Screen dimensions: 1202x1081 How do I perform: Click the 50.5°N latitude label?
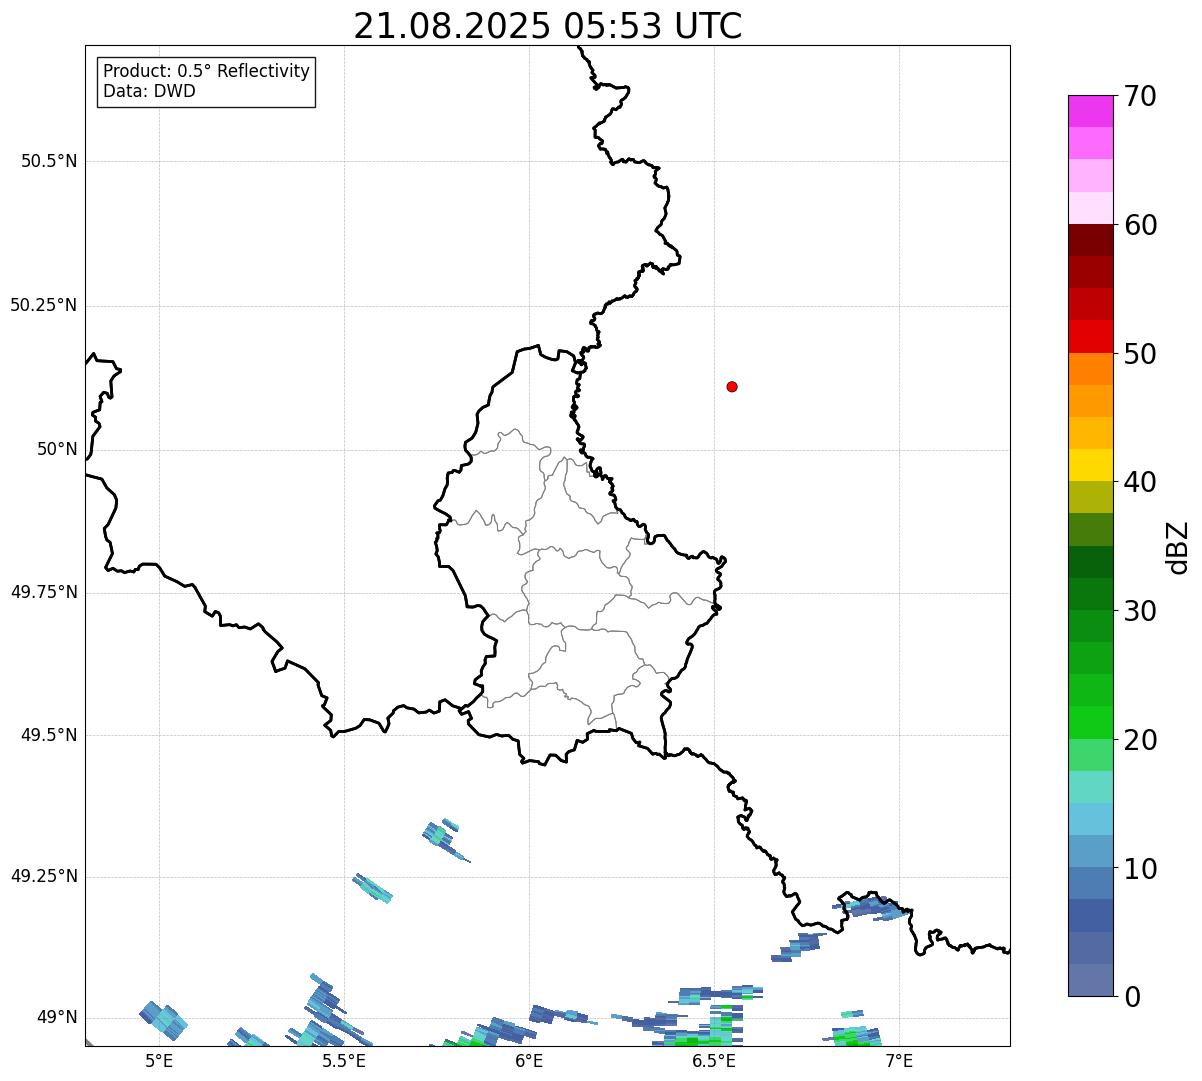pyautogui.click(x=49, y=161)
